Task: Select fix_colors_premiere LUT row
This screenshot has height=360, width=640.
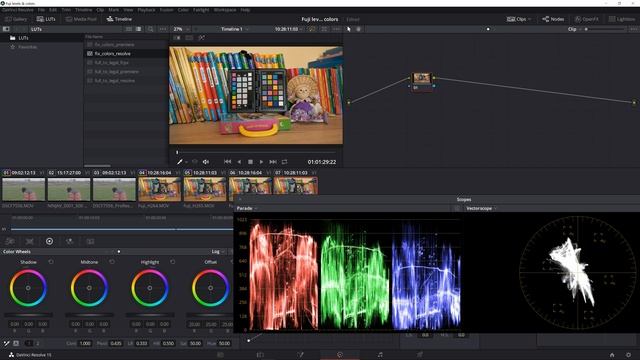Action: pyautogui.click(x=126, y=44)
